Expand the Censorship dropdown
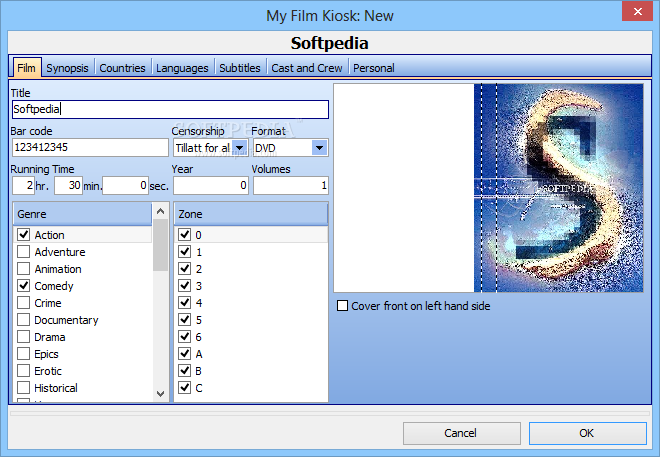Image resolution: width=660 pixels, height=457 pixels. (x=240, y=148)
